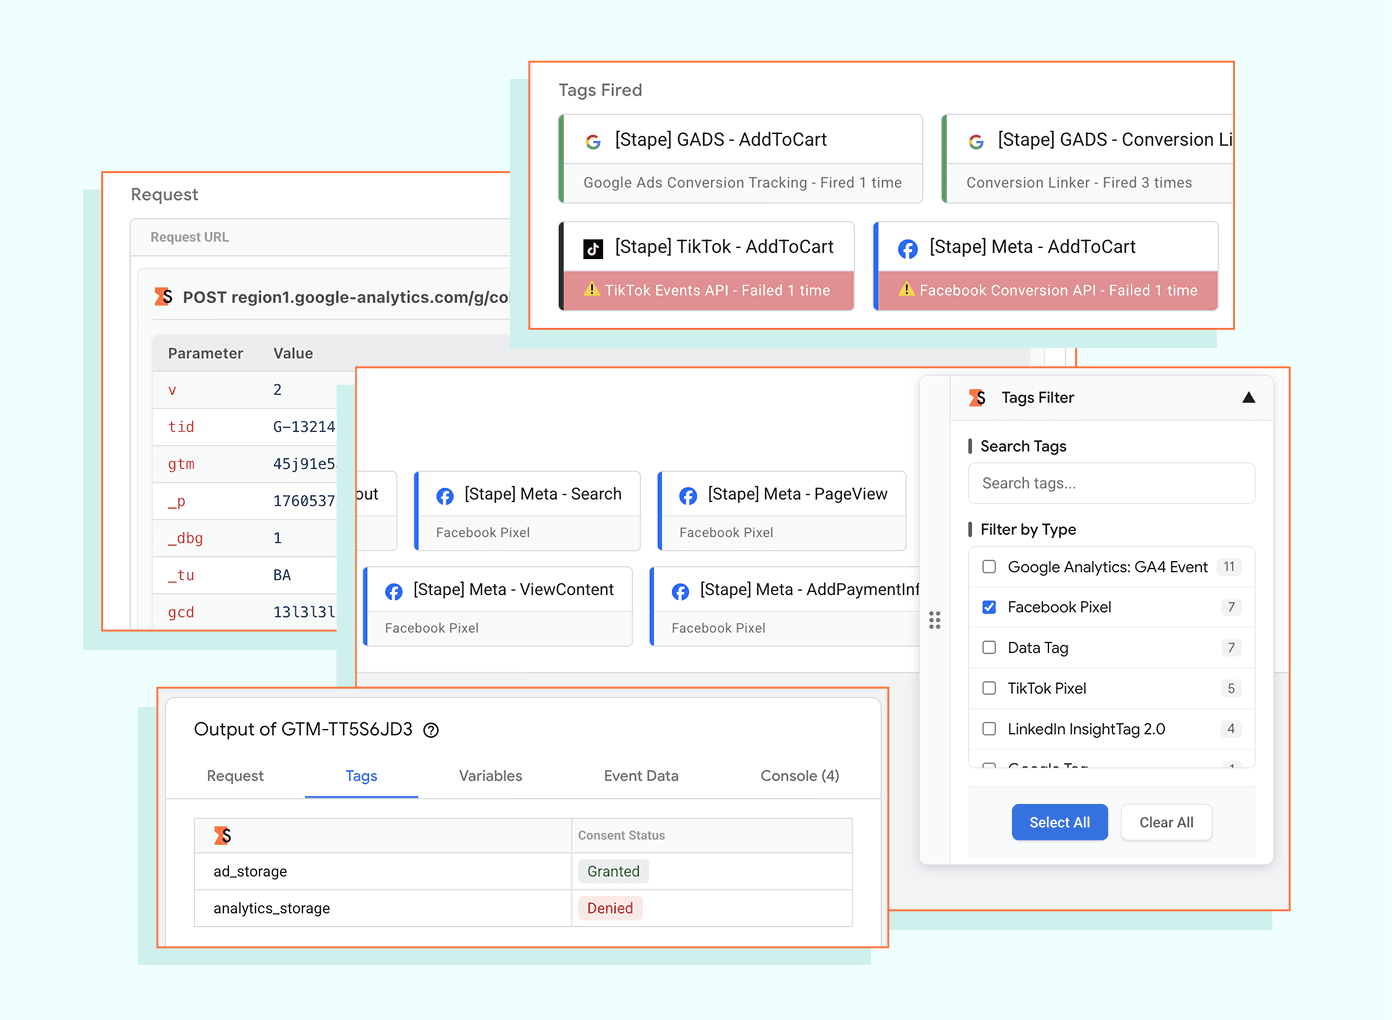This screenshot has width=1392, height=1020.
Task: Click the Search tags input field
Action: 1111,483
